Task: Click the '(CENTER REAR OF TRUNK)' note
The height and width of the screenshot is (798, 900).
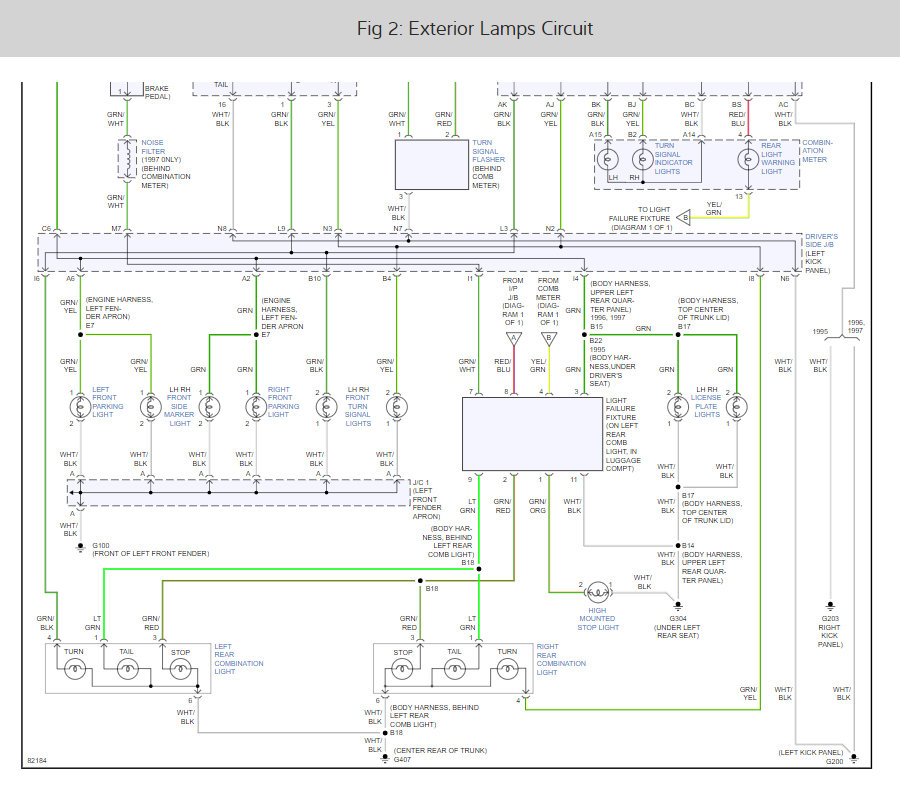Action: click(440, 750)
